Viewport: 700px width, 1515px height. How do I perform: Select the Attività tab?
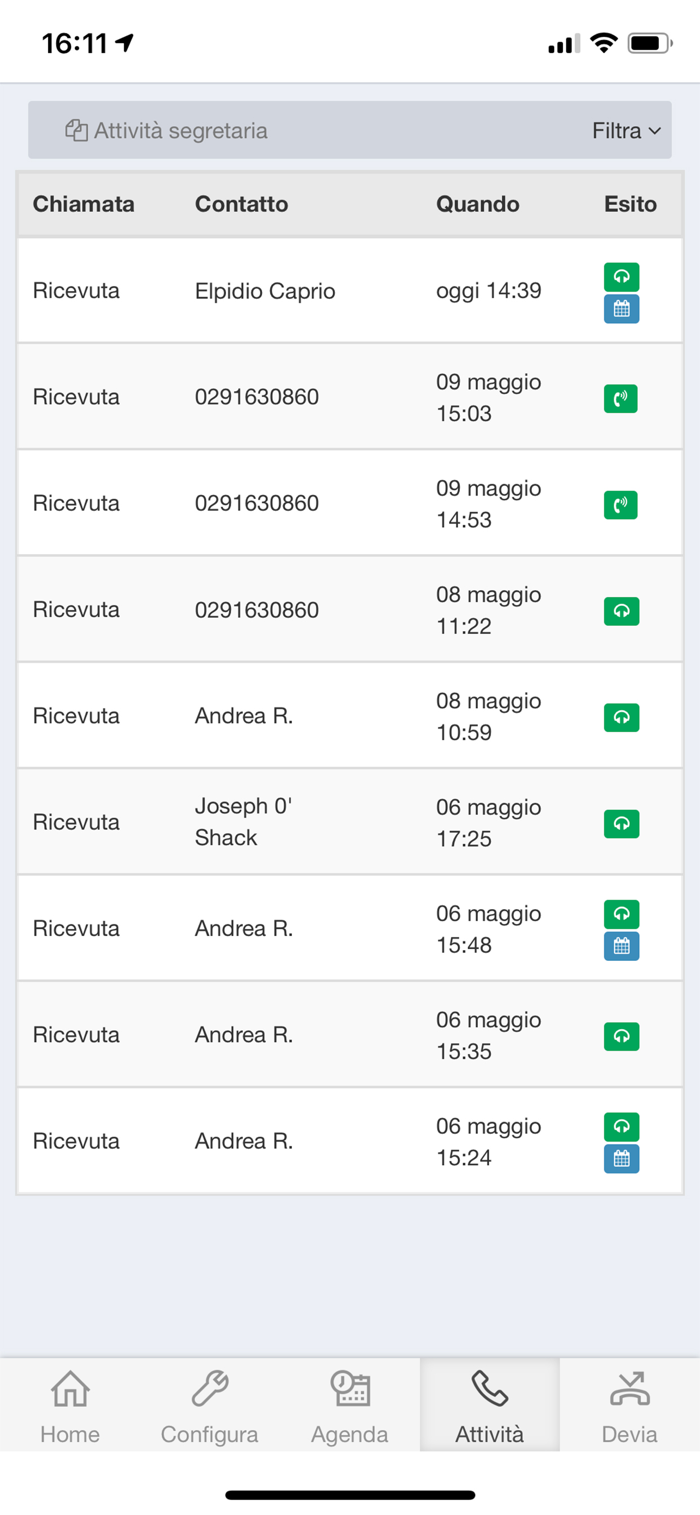(490, 1405)
